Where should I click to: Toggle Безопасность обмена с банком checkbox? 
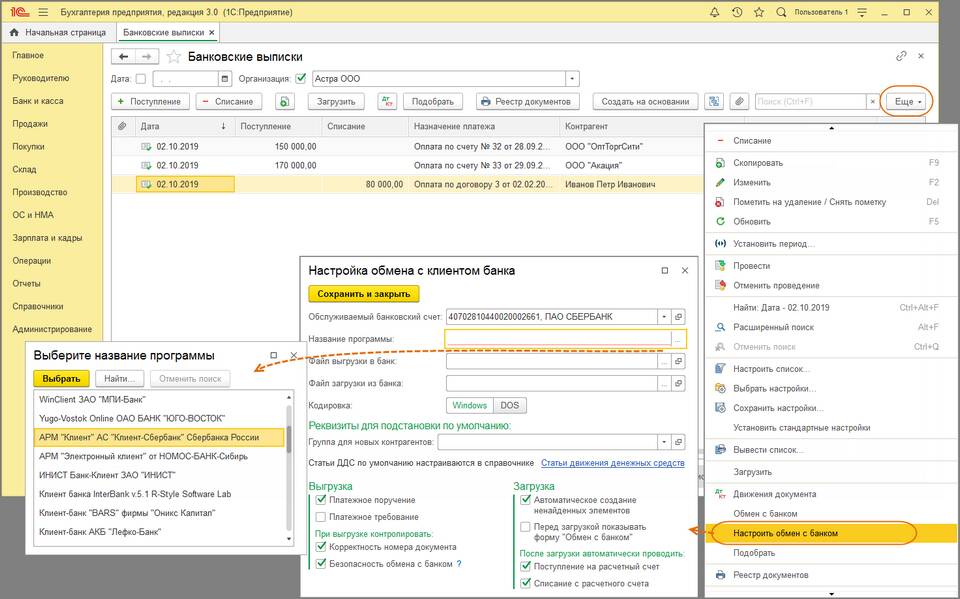[321, 563]
